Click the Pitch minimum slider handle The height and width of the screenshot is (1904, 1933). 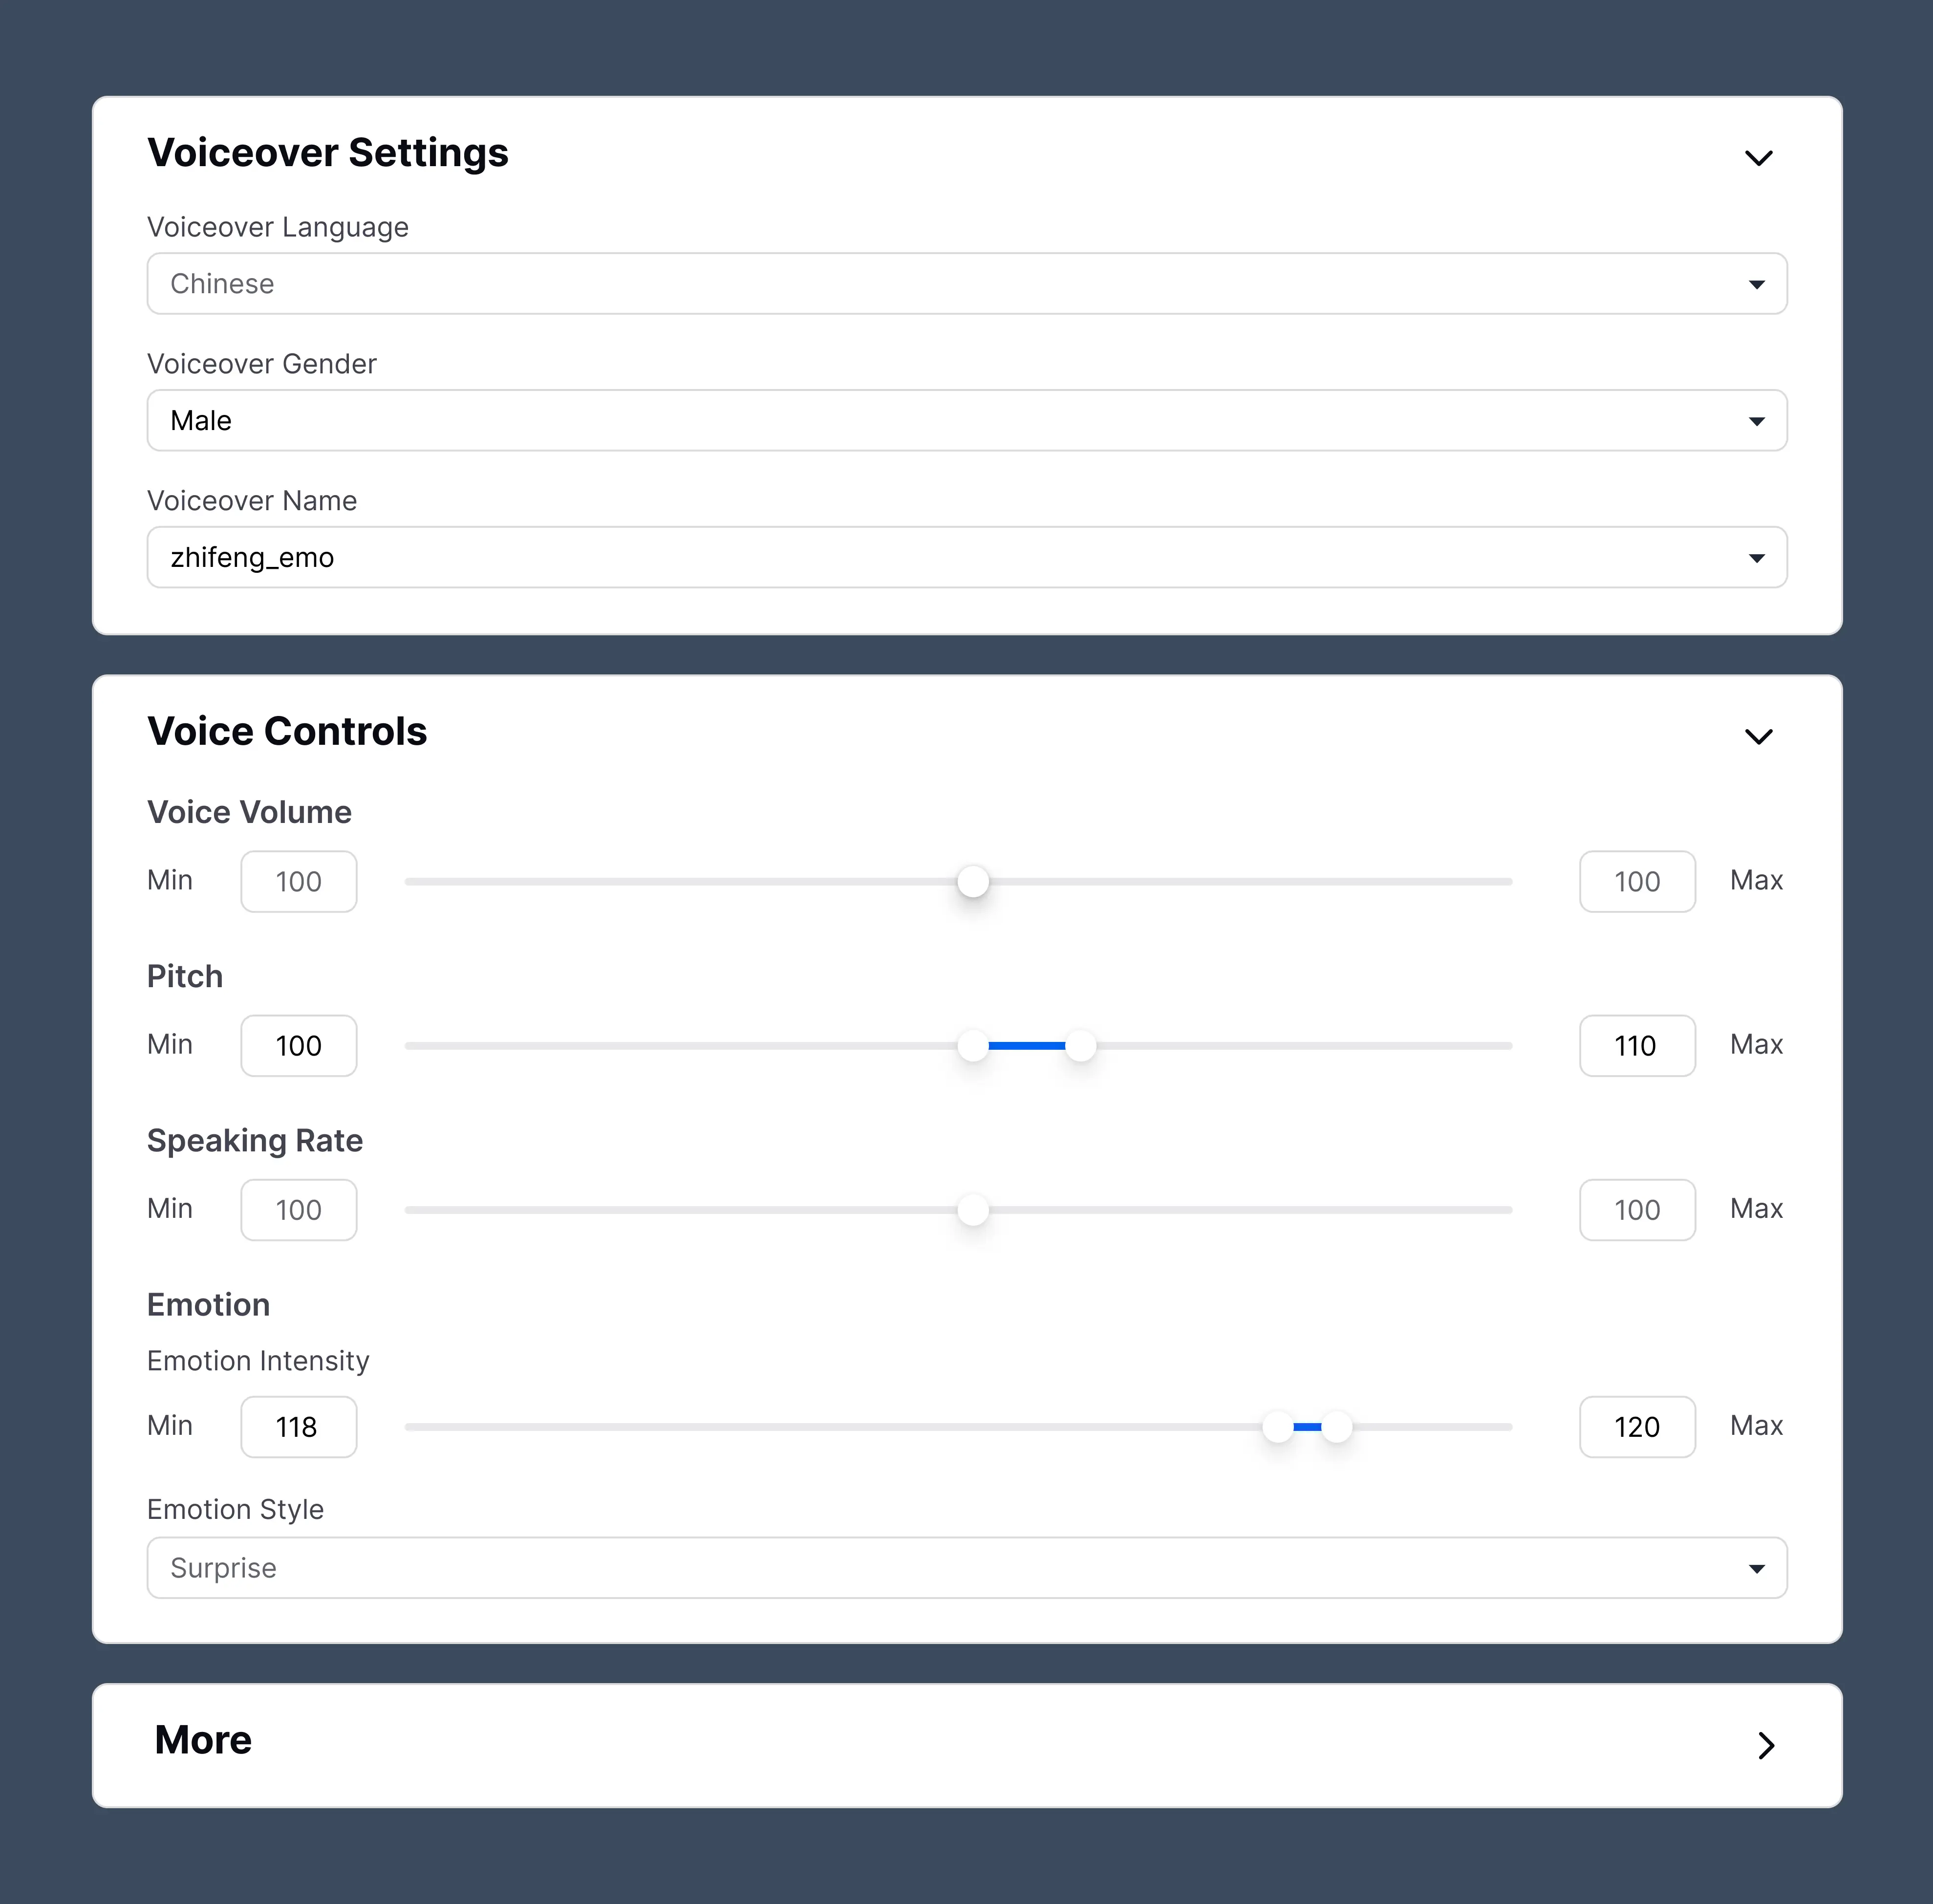tap(973, 1046)
